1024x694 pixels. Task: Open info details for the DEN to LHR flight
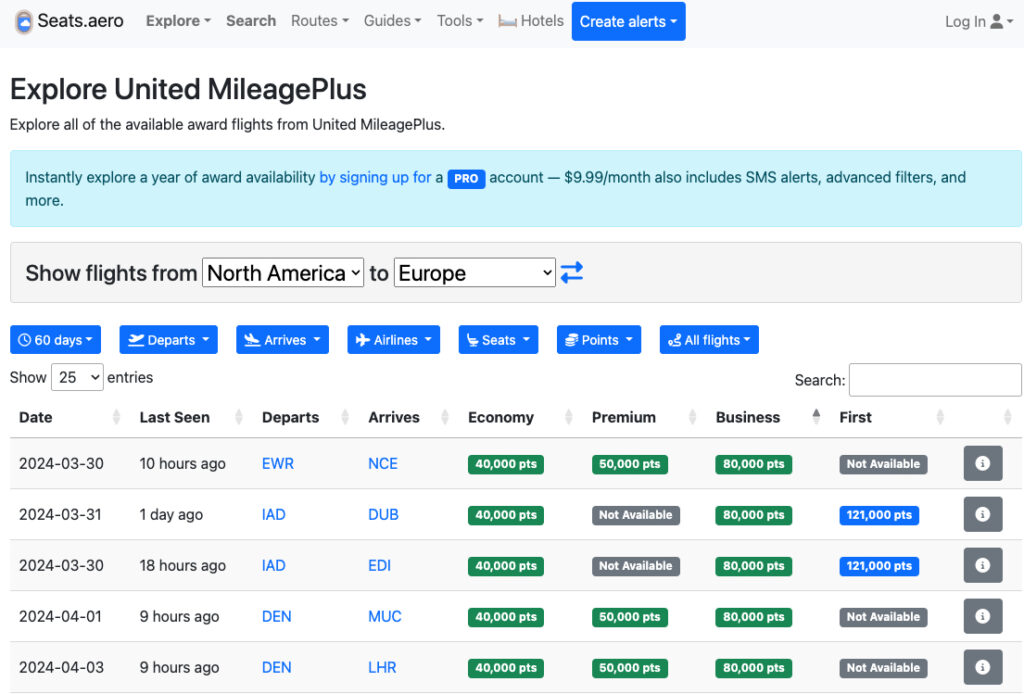[x=982, y=667]
